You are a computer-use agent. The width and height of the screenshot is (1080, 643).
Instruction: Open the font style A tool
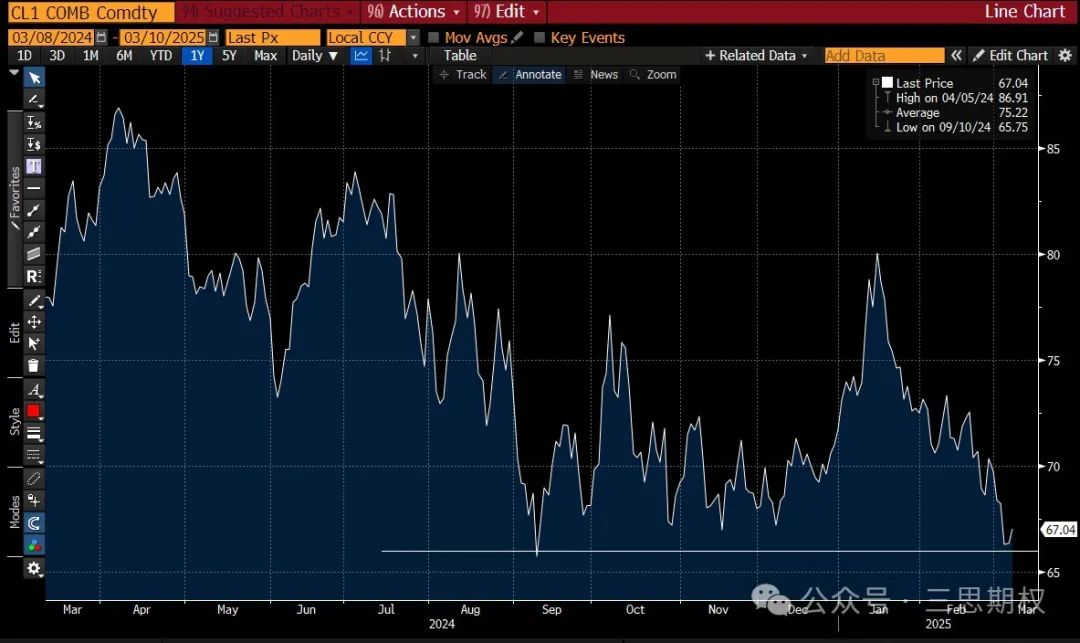(34, 390)
